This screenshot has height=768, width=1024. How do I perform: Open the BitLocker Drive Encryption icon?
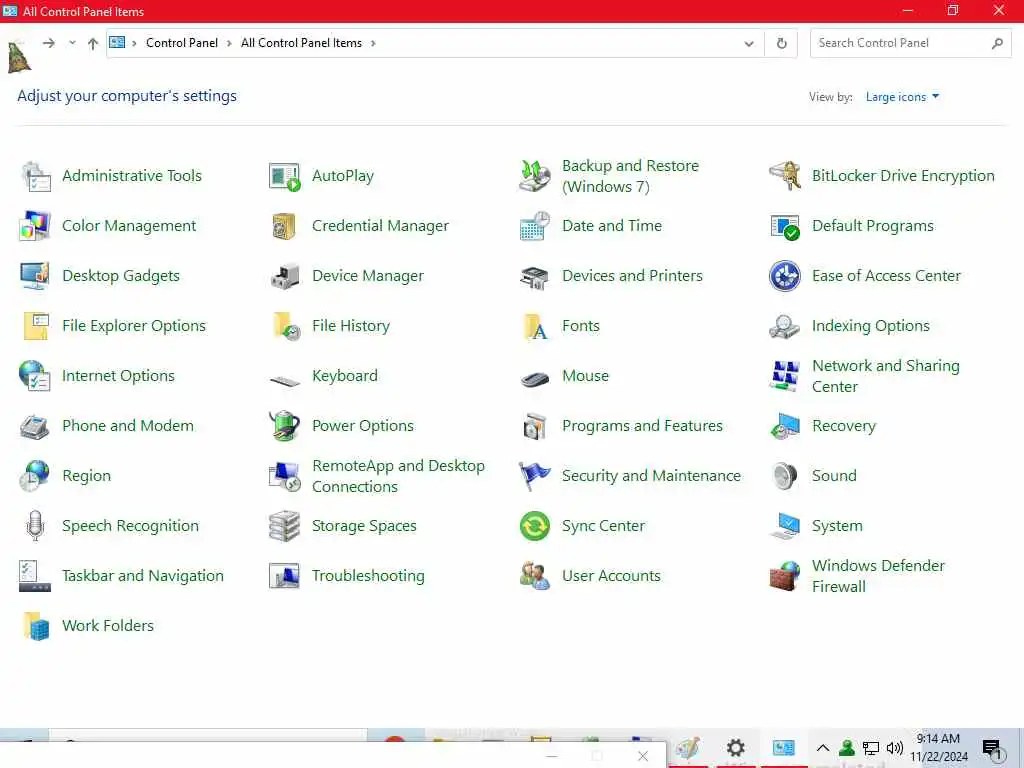click(785, 176)
